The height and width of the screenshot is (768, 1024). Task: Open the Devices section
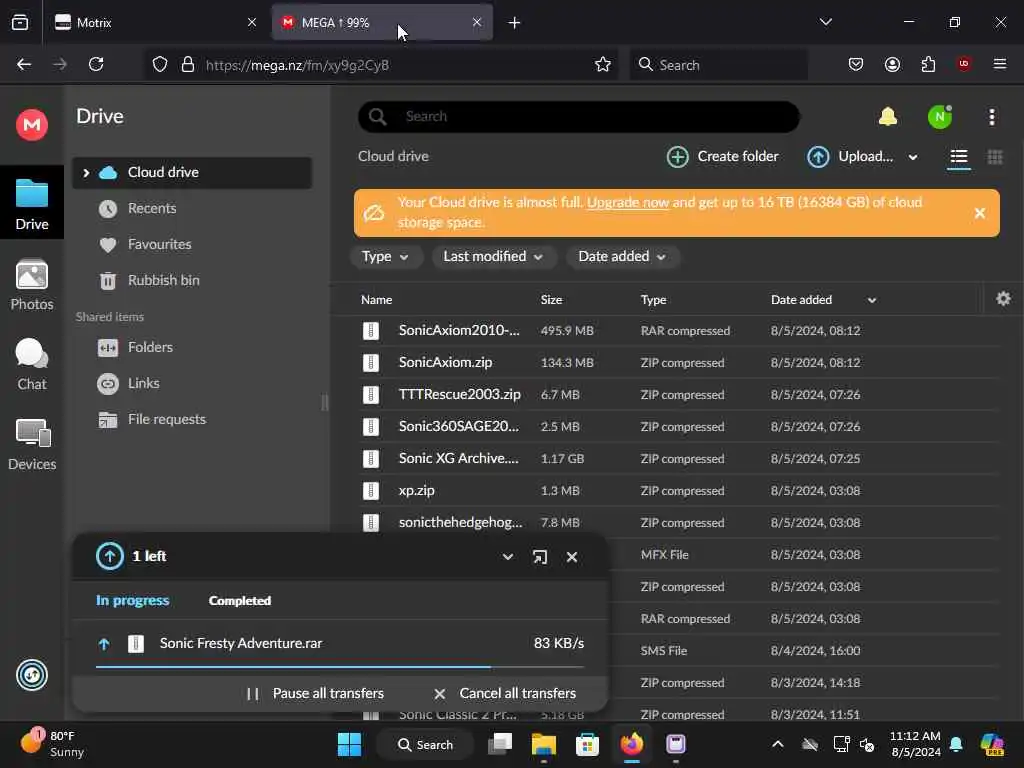(31, 444)
